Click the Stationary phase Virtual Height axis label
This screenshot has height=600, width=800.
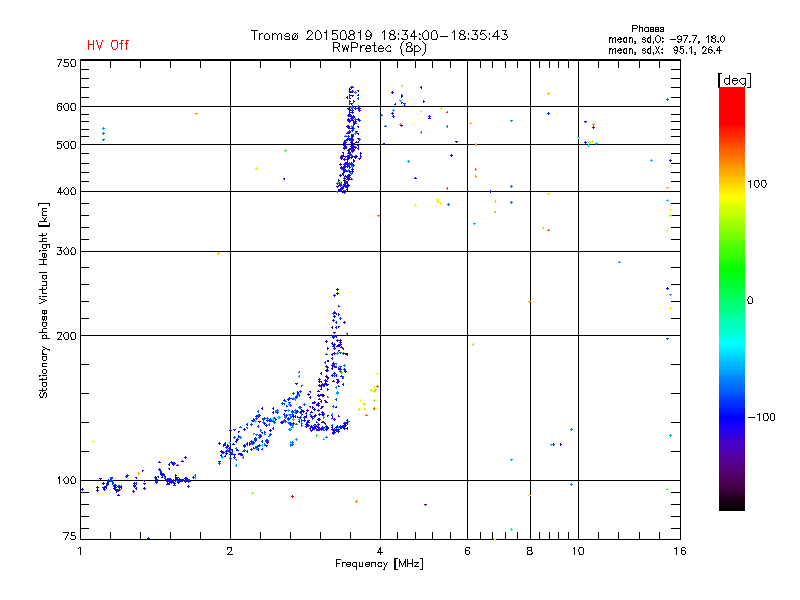pyautogui.click(x=44, y=301)
